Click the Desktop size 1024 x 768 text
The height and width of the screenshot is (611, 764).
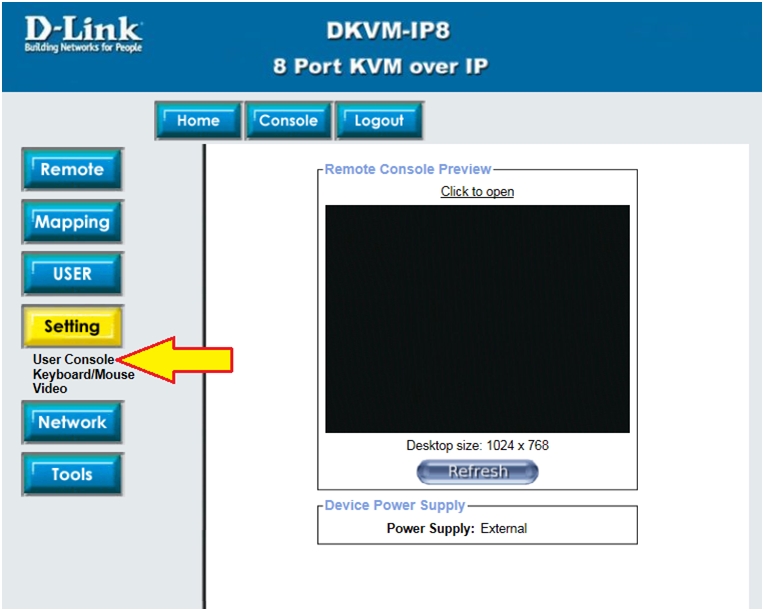477,446
